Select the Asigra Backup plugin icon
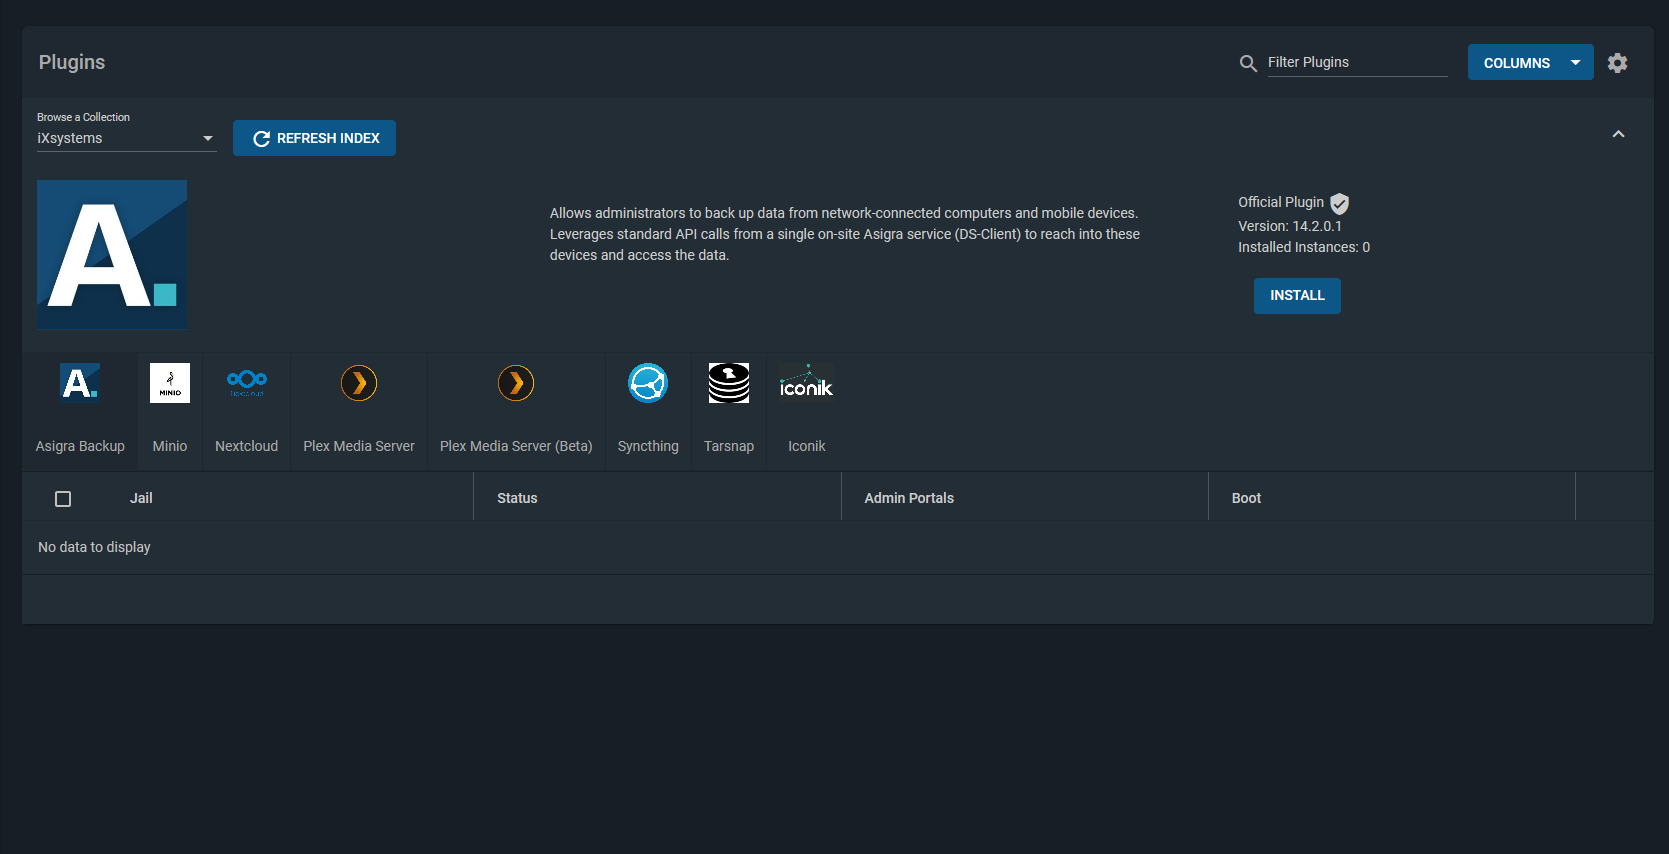 click(80, 383)
